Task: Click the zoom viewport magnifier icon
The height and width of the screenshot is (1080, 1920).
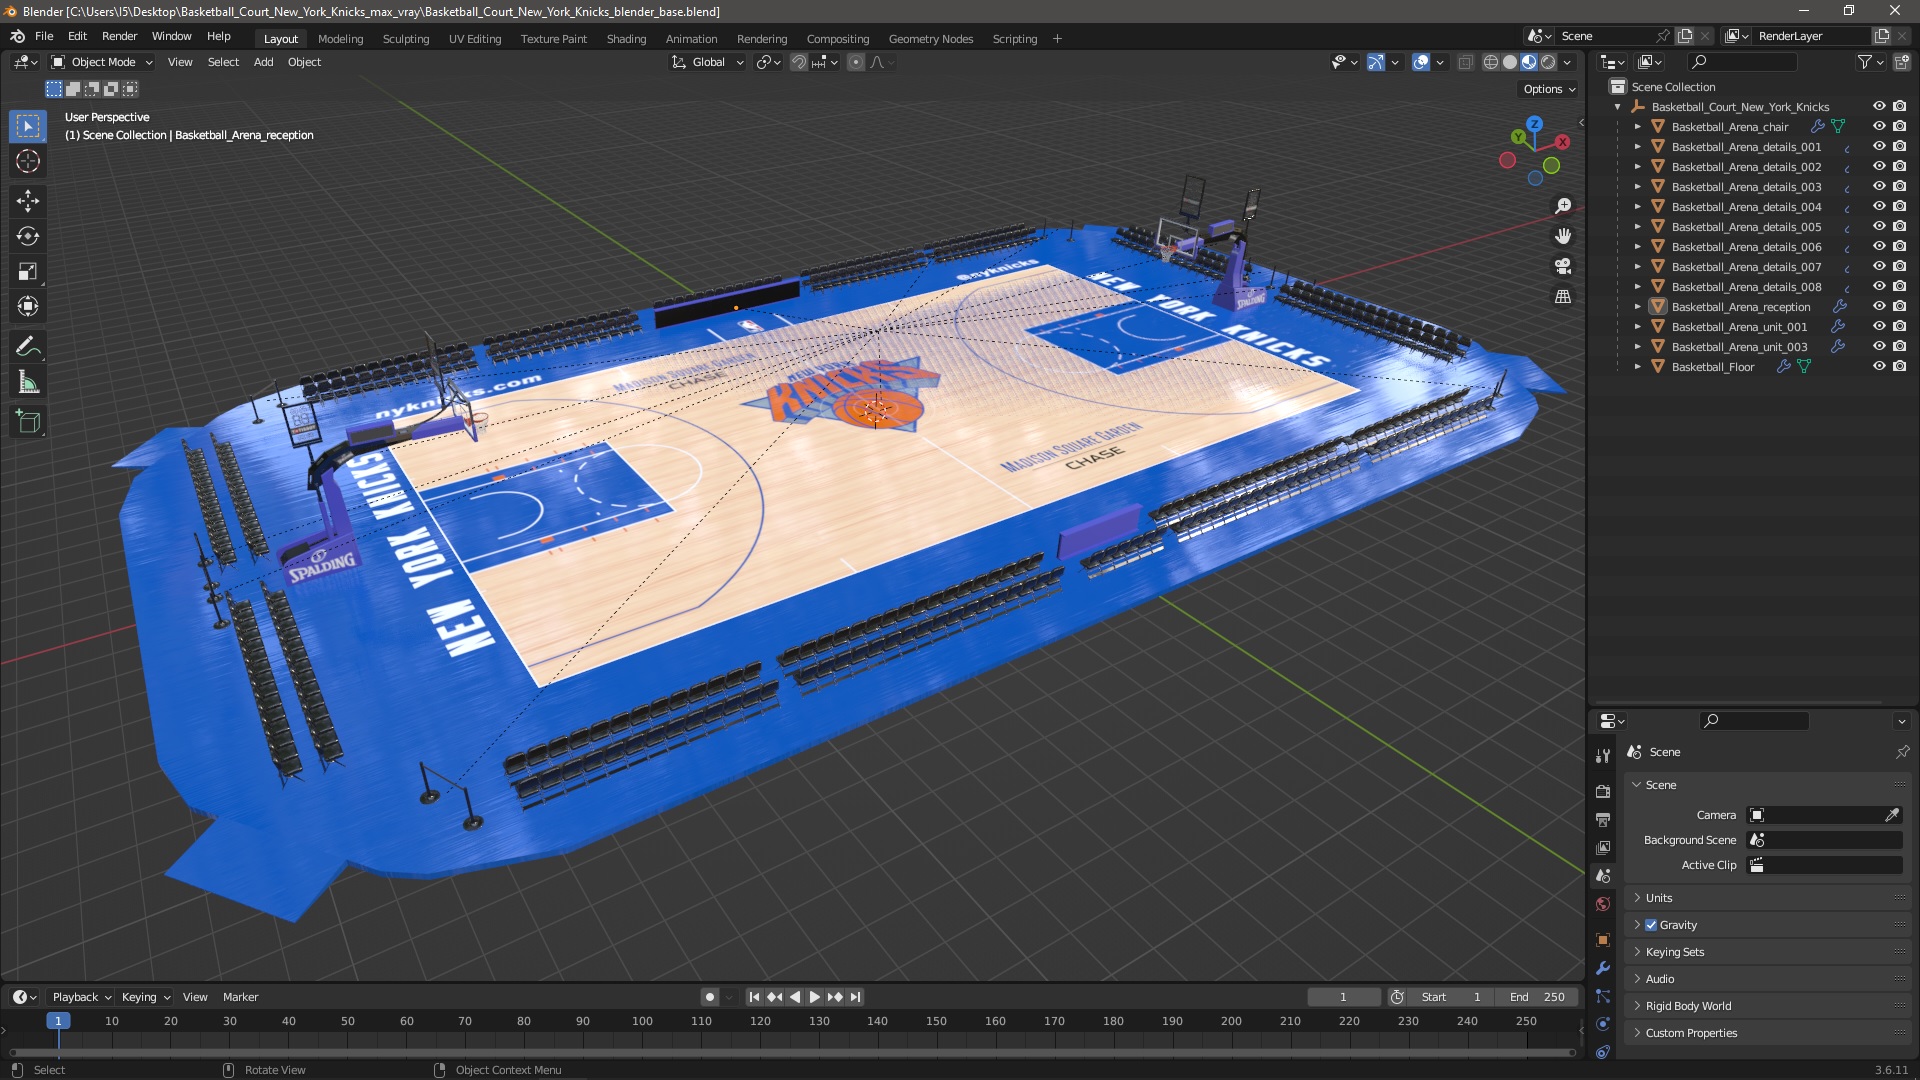Action: pyautogui.click(x=1563, y=206)
